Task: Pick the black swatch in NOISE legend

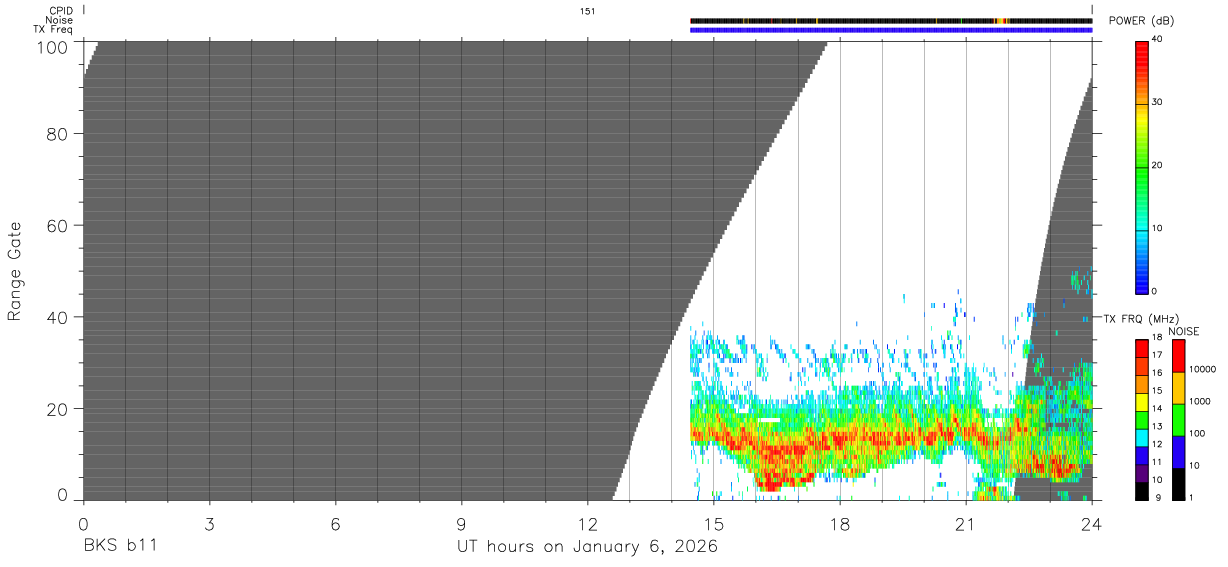Action: [x=1179, y=484]
